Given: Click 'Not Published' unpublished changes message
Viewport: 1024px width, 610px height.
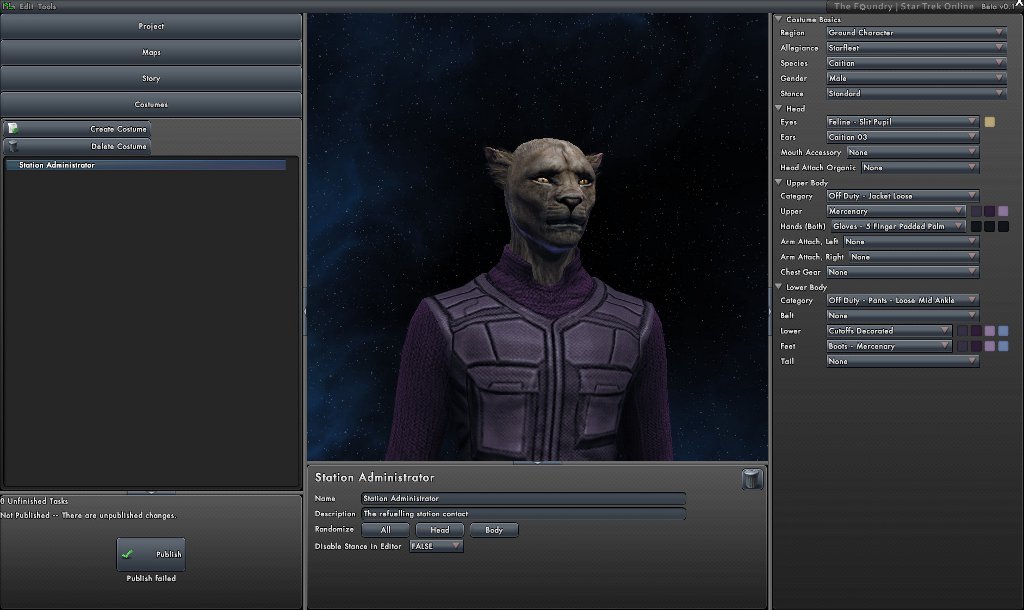Looking at the screenshot, I should coord(88,515).
